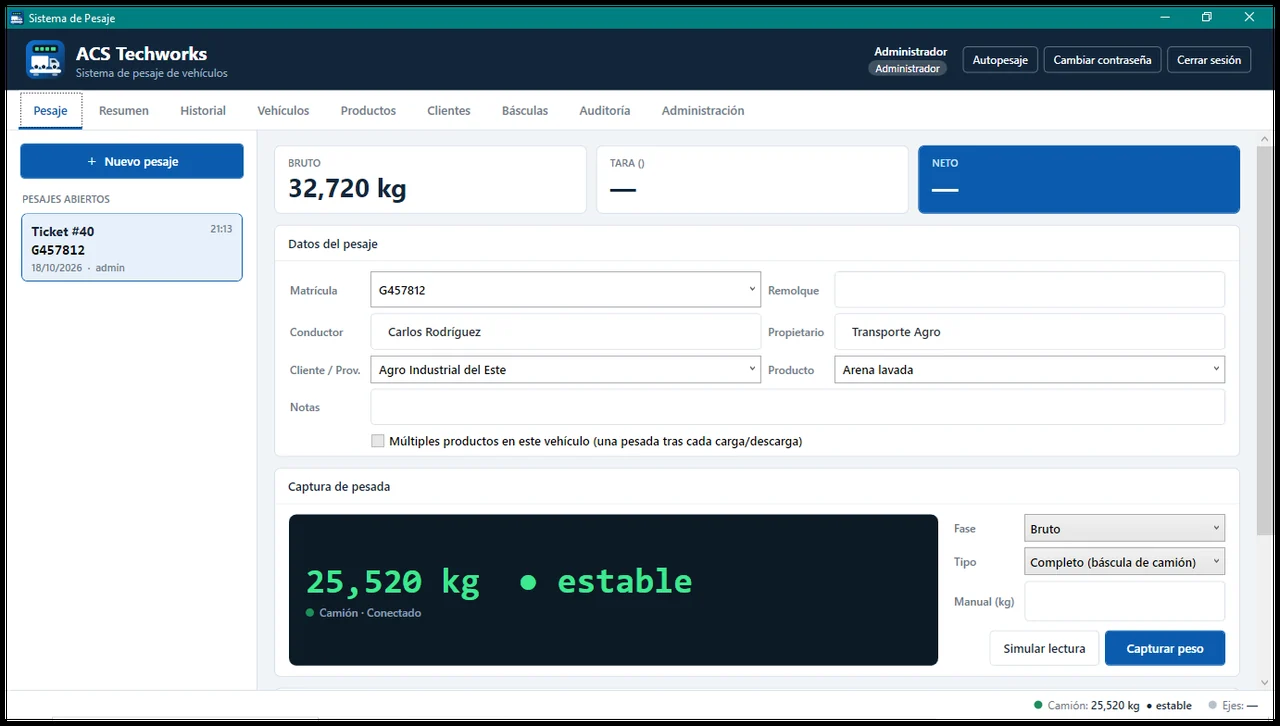
Task: Click the "Camión · Conectado" connection status
Action: (x=364, y=613)
